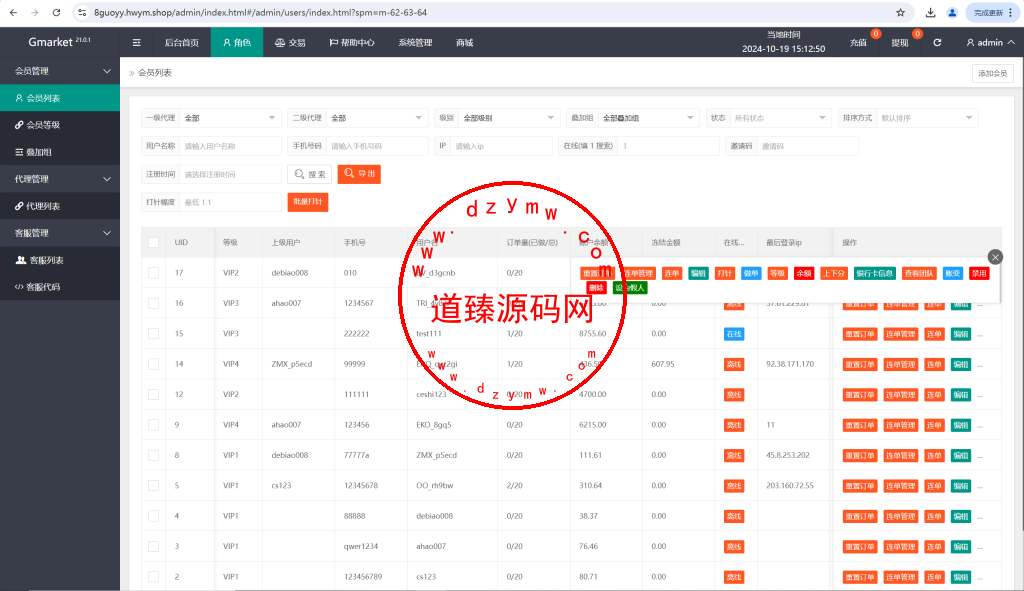Open the 排序方式 sort dropdown

coord(927,118)
